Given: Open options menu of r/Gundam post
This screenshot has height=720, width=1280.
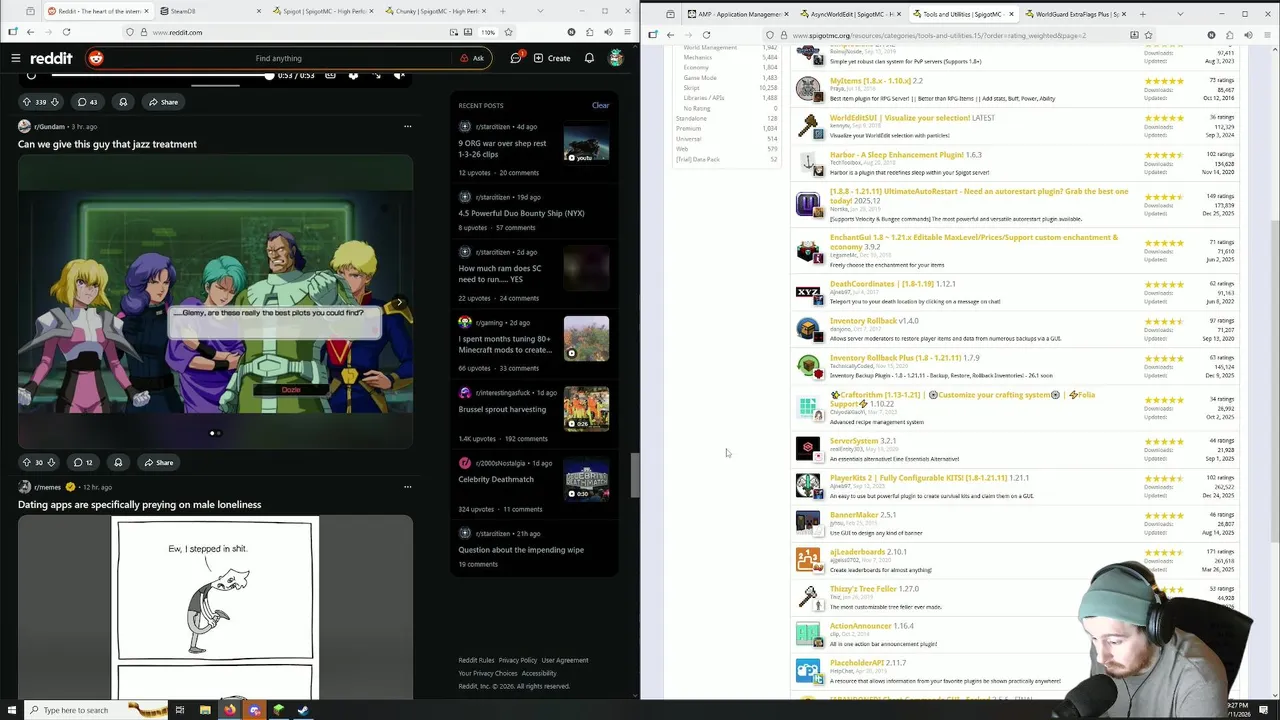Looking at the screenshot, I should [x=407, y=127].
